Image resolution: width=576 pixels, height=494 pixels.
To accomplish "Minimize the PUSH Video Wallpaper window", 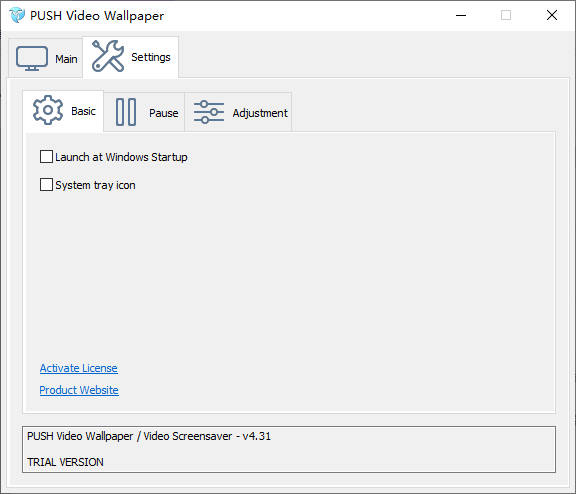I will coord(461,15).
